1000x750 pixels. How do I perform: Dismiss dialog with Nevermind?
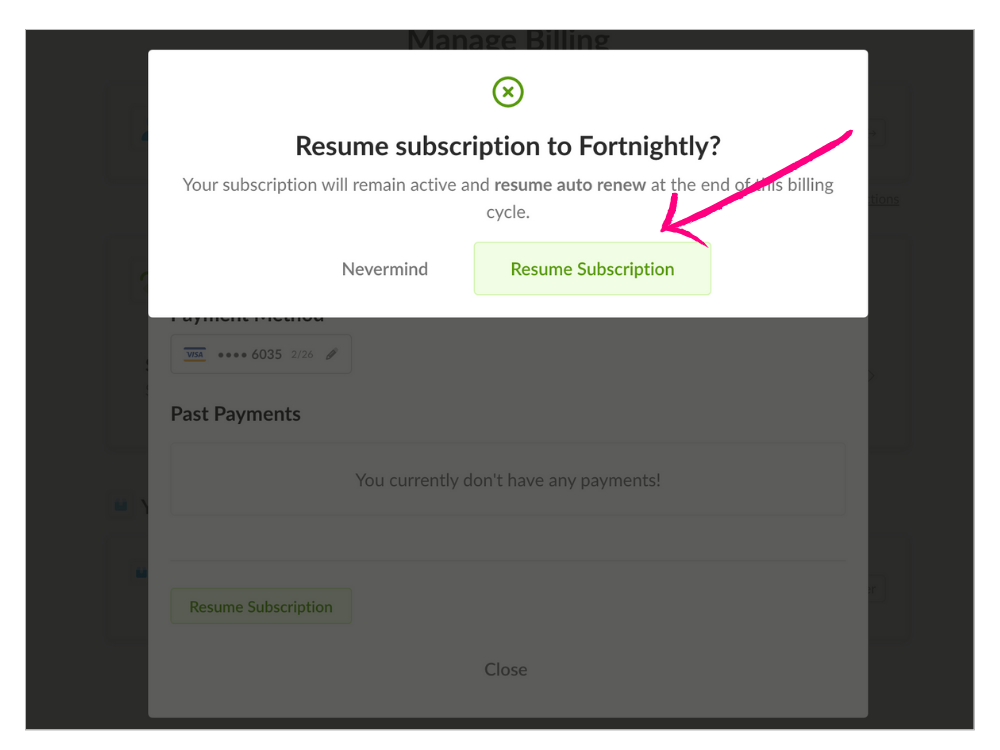tap(385, 269)
